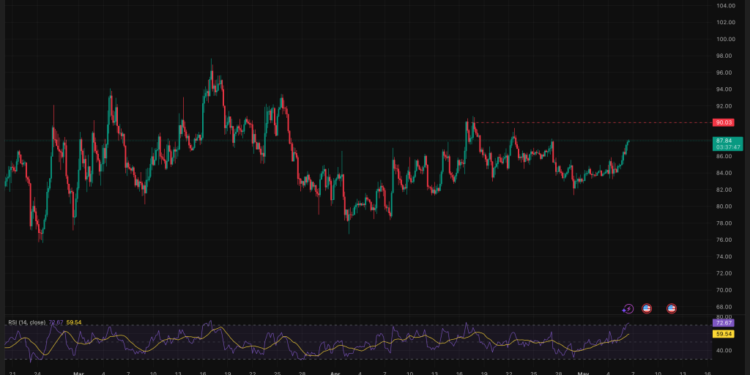Select the RSI (14, close) indicator legend
This screenshot has width=750, height=375.
click(x=26, y=322)
